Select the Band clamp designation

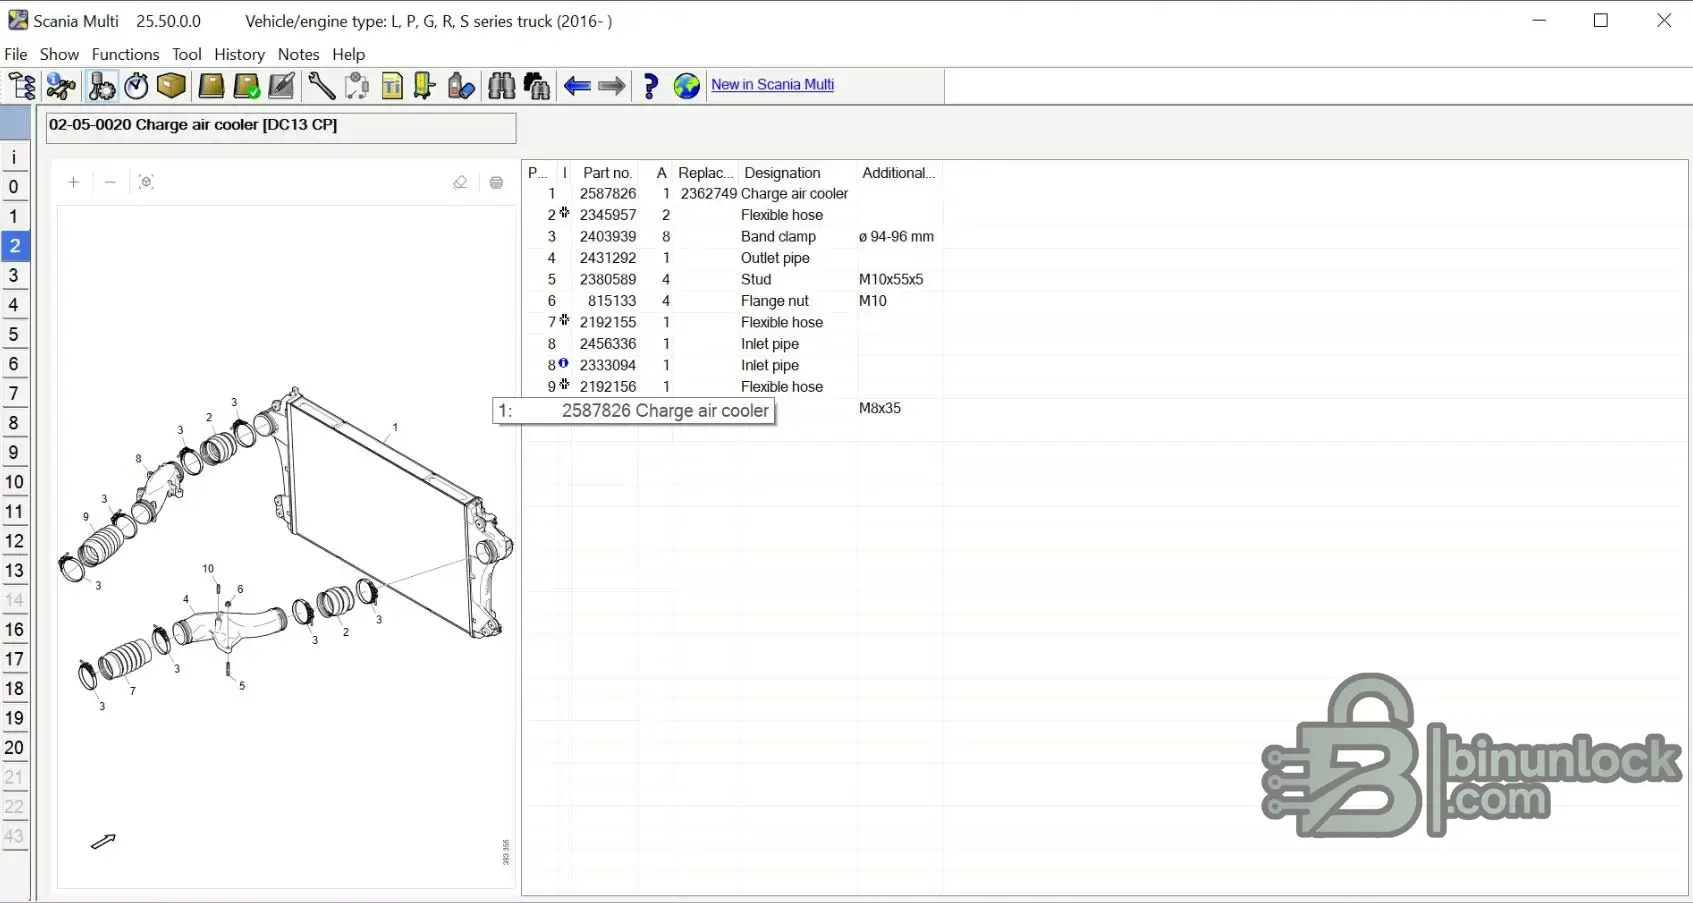(x=778, y=237)
